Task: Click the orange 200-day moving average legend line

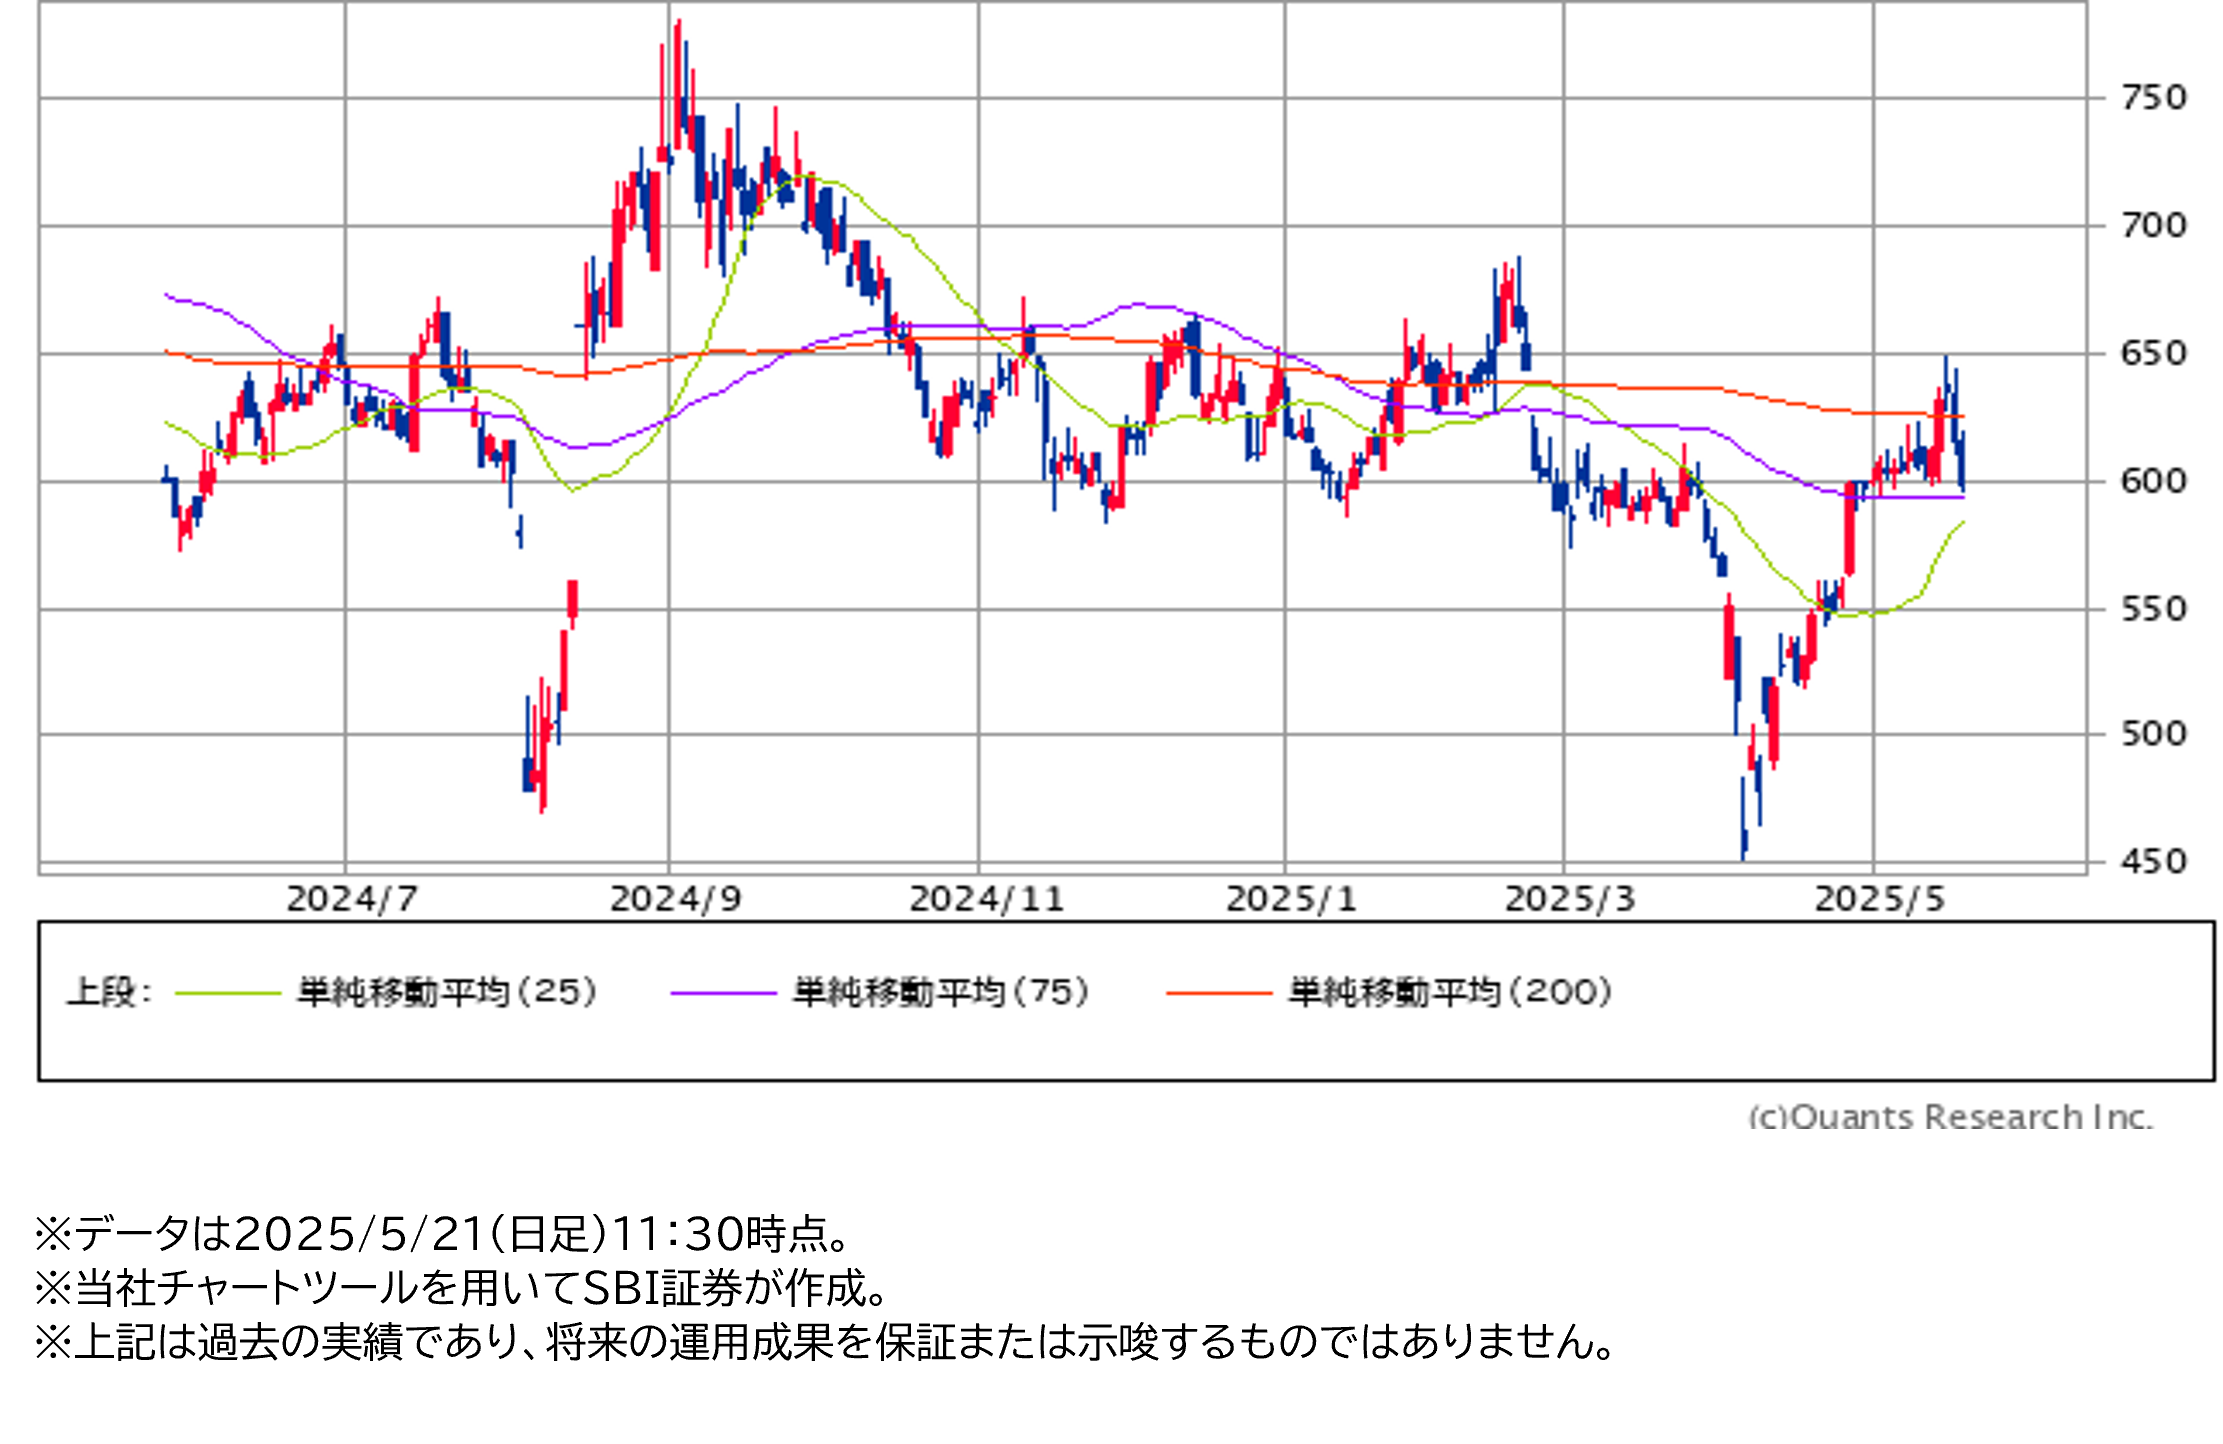Action: [1219, 993]
